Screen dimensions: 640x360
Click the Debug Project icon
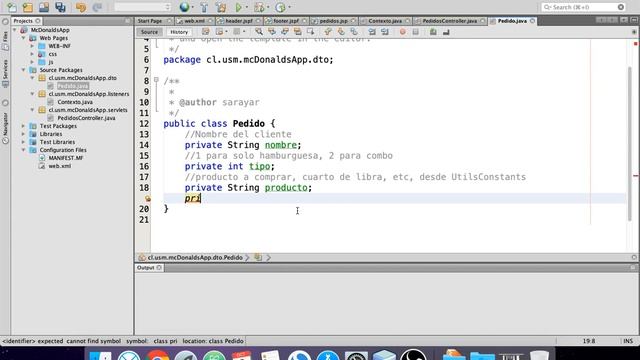pos(259,7)
